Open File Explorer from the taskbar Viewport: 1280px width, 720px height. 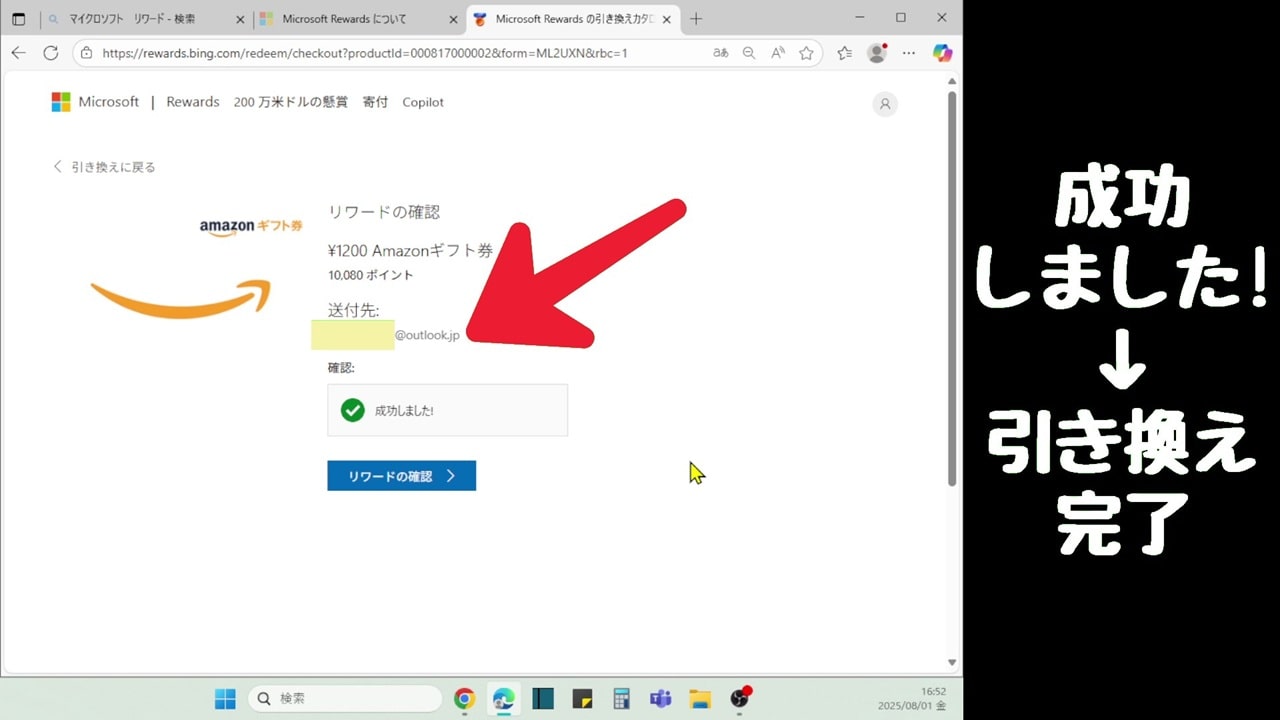[x=699, y=699]
